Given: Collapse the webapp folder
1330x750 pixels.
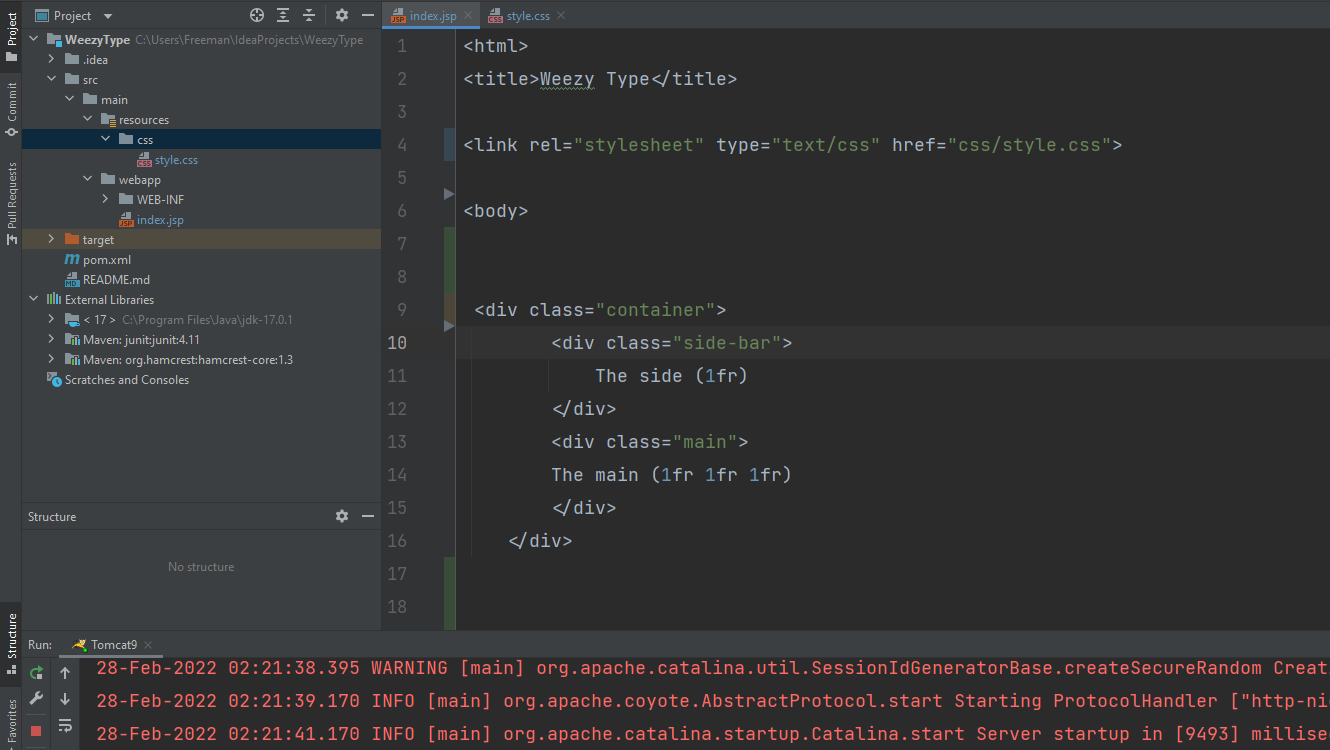Looking at the screenshot, I should click(88, 180).
